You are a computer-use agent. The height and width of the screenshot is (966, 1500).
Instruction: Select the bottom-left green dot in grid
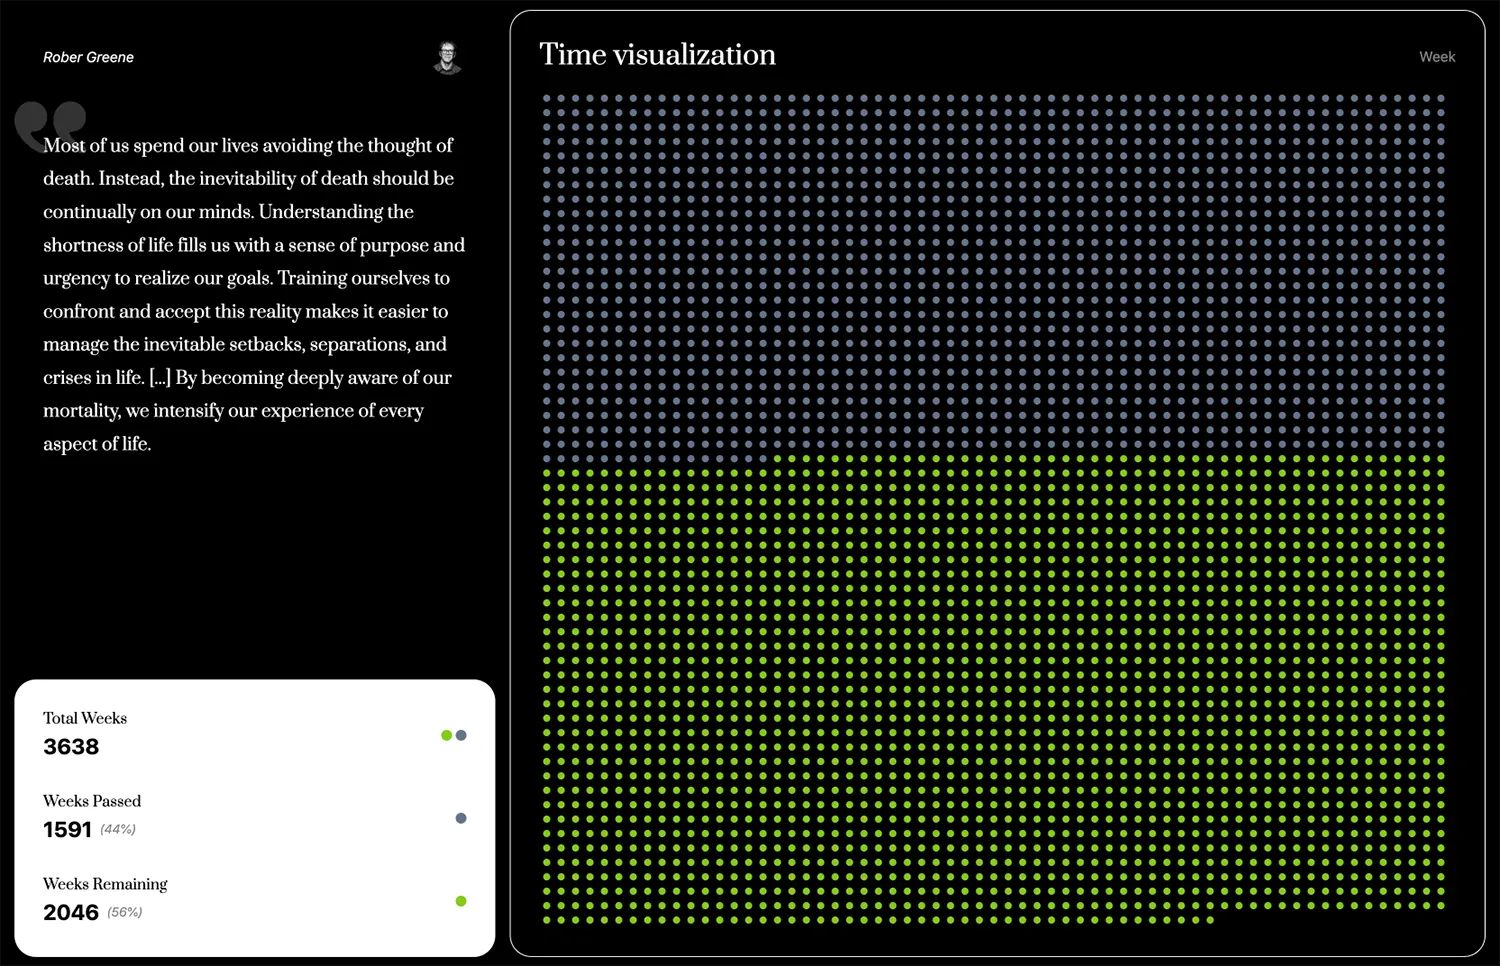click(547, 920)
